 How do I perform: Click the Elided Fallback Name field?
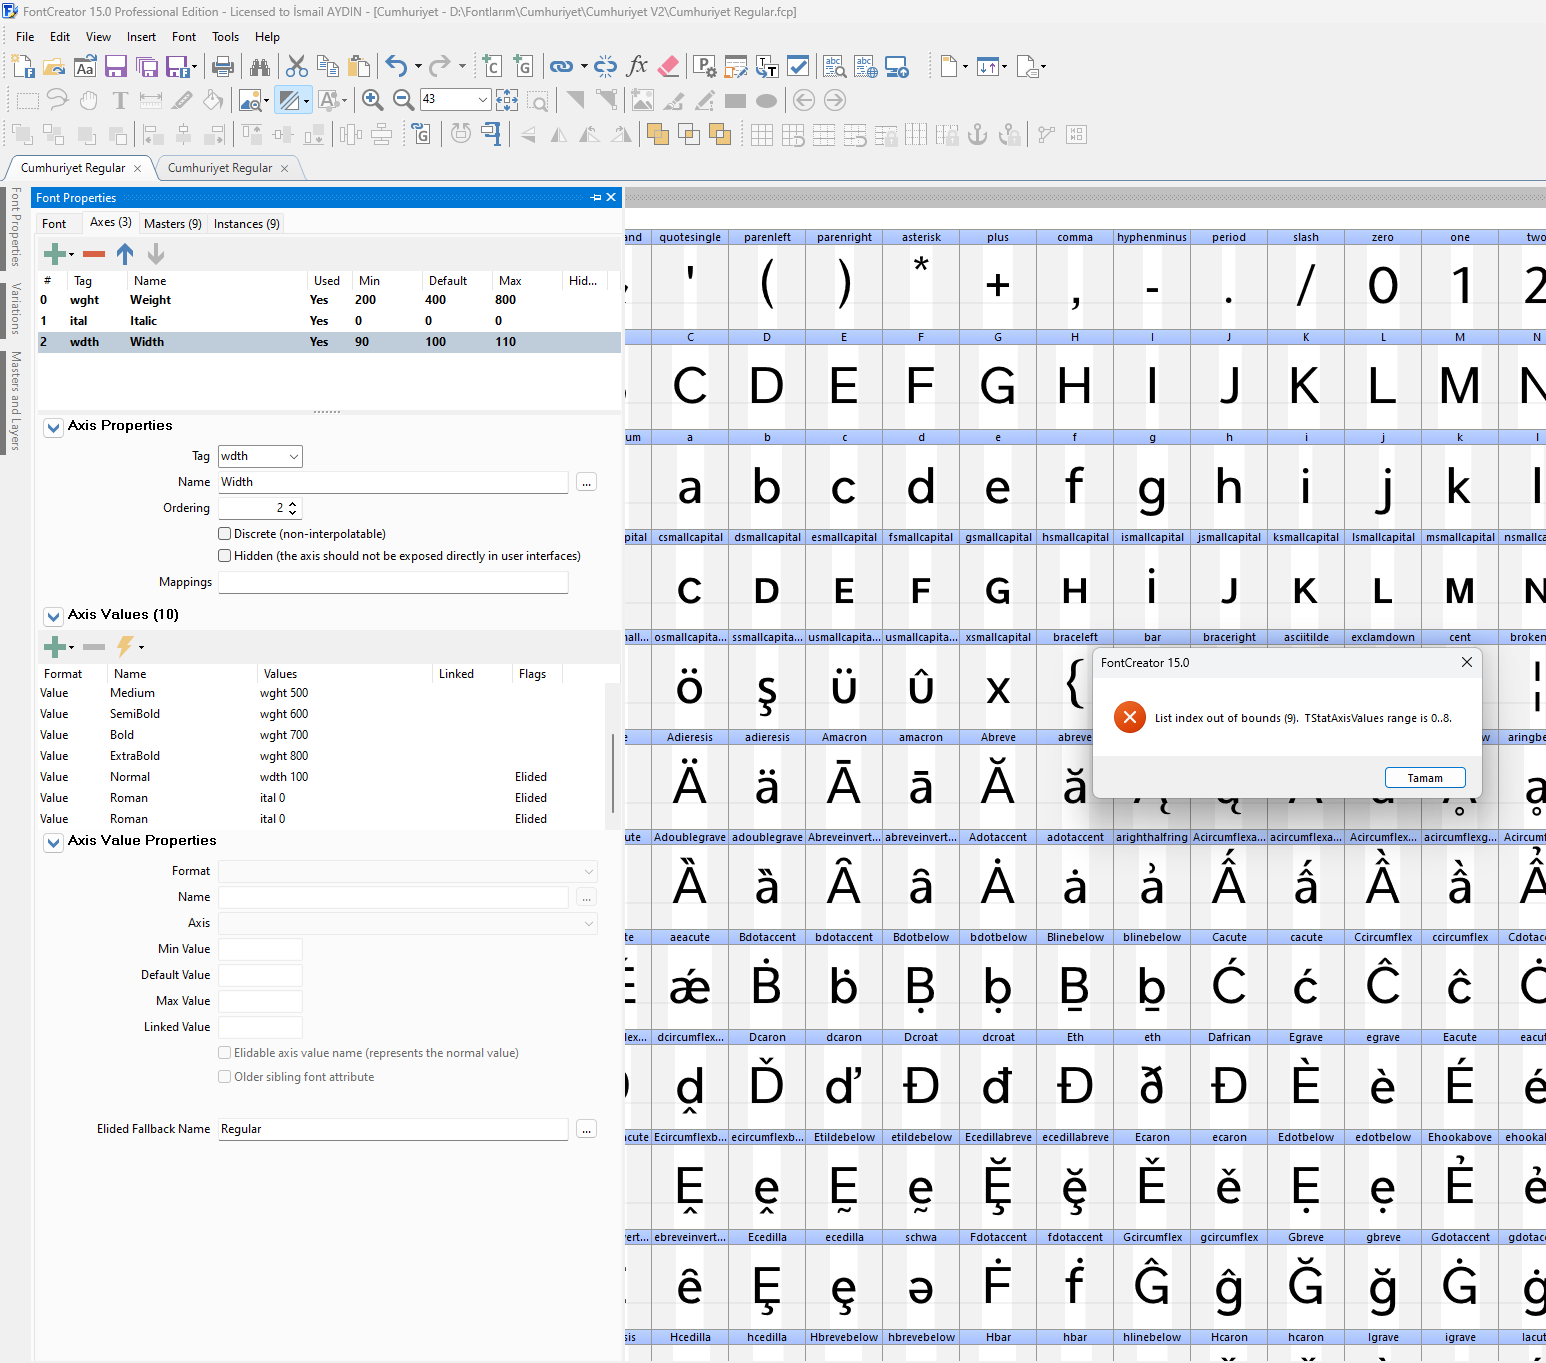click(x=393, y=1129)
